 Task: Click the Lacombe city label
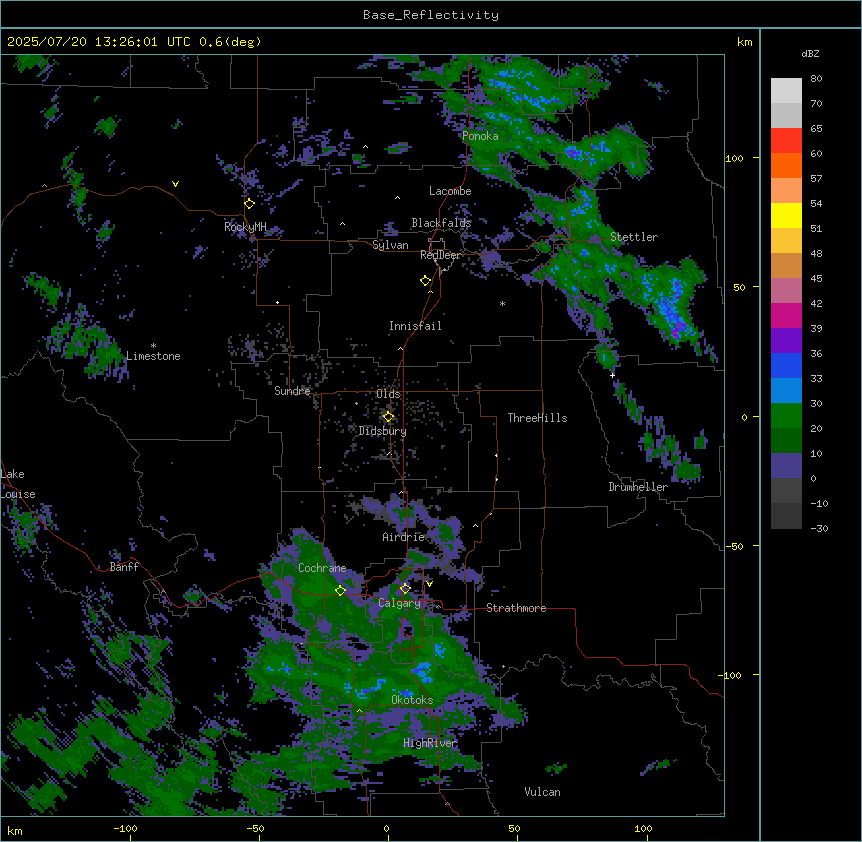(450, 191)
